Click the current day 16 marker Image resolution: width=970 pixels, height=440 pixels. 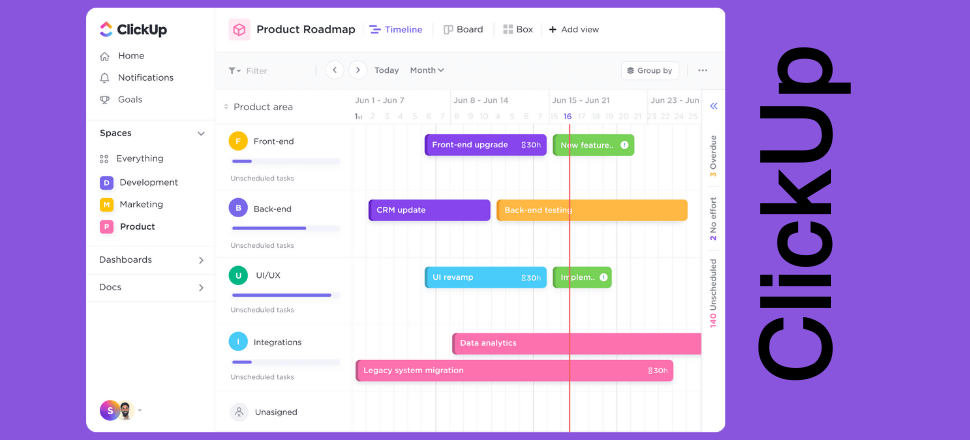tap(567, 116)
